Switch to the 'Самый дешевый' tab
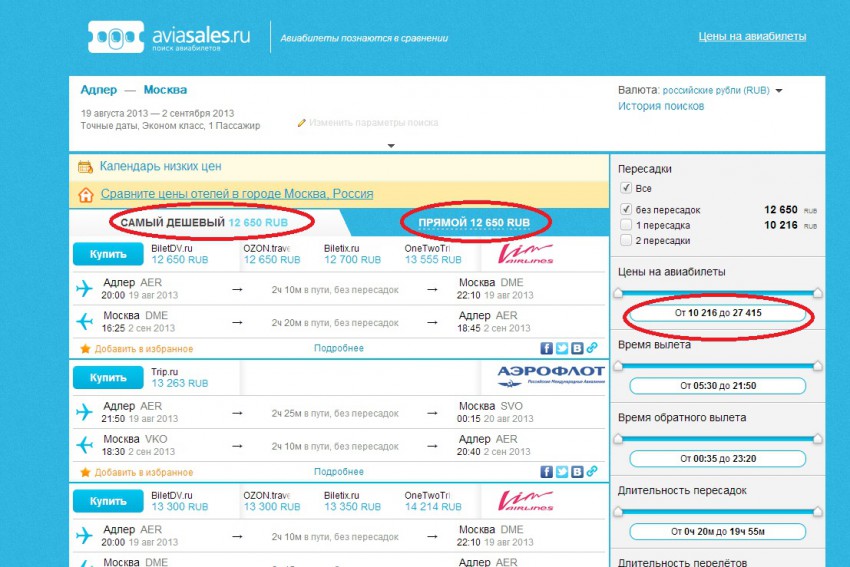Image resolution: width=850 pixels, height=567 pixels. (x=204, y=222)
